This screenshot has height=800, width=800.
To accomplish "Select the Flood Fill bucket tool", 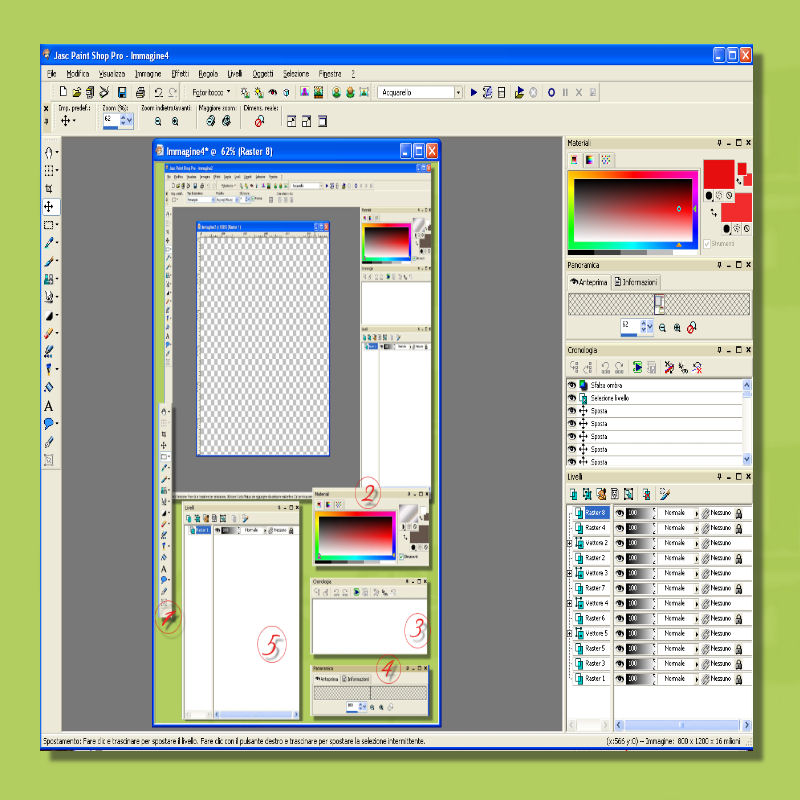I will click(48, 388).
